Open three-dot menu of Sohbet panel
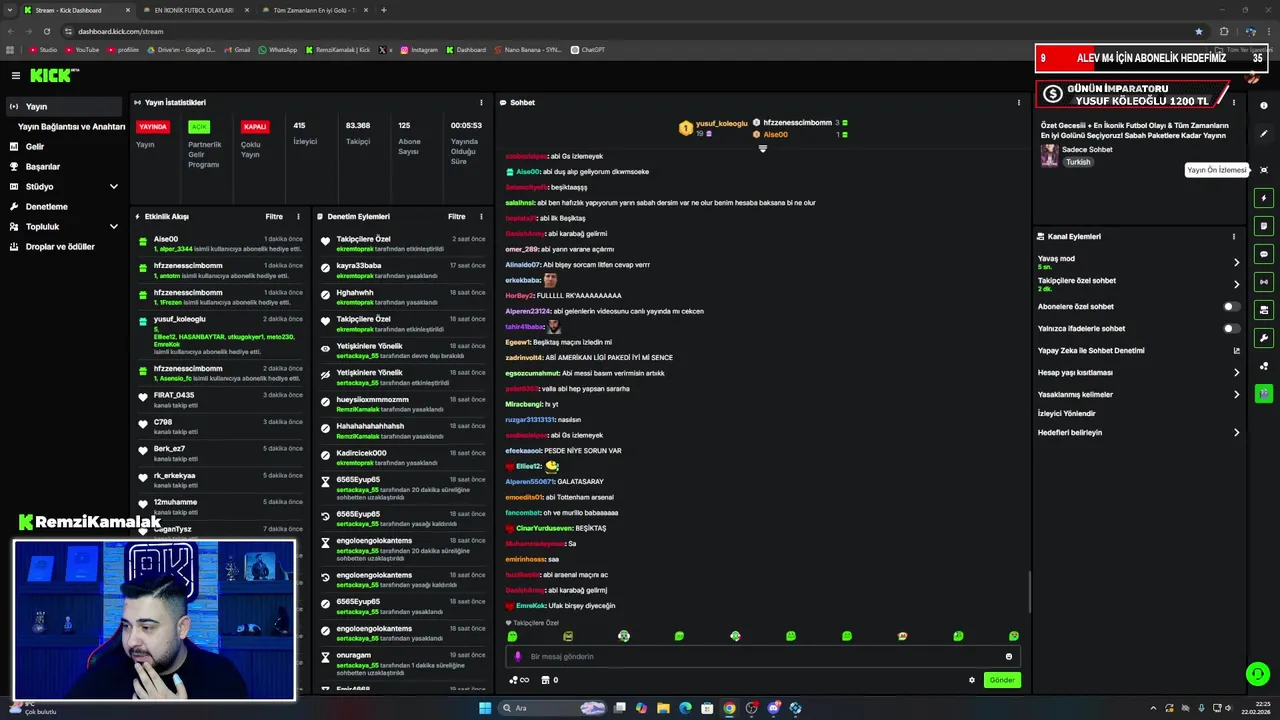 tap(1019, 102)
